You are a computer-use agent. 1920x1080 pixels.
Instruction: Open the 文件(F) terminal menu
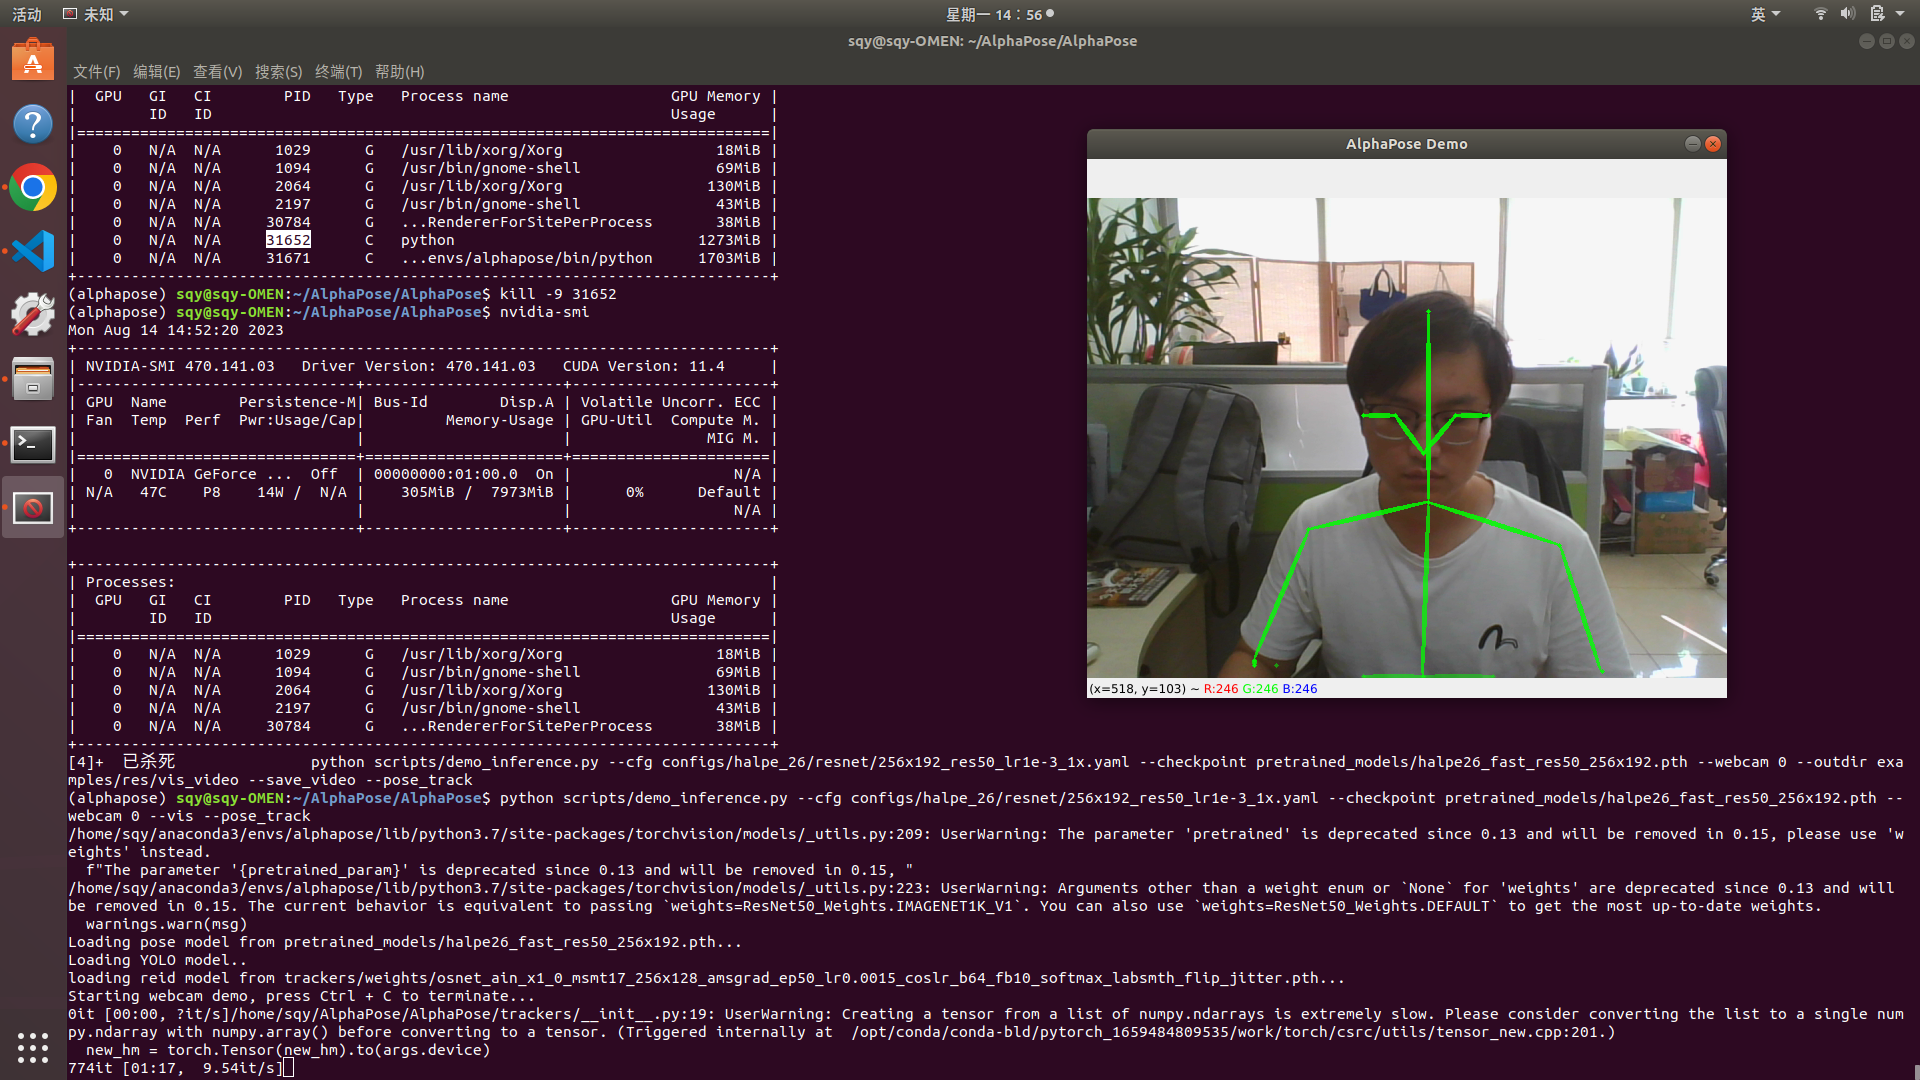coord(96,72)
